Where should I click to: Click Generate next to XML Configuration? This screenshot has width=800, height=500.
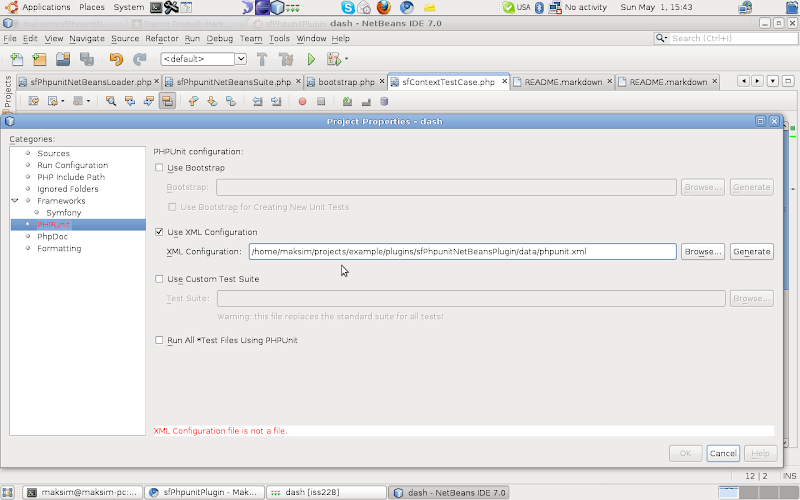coord(752,252)
